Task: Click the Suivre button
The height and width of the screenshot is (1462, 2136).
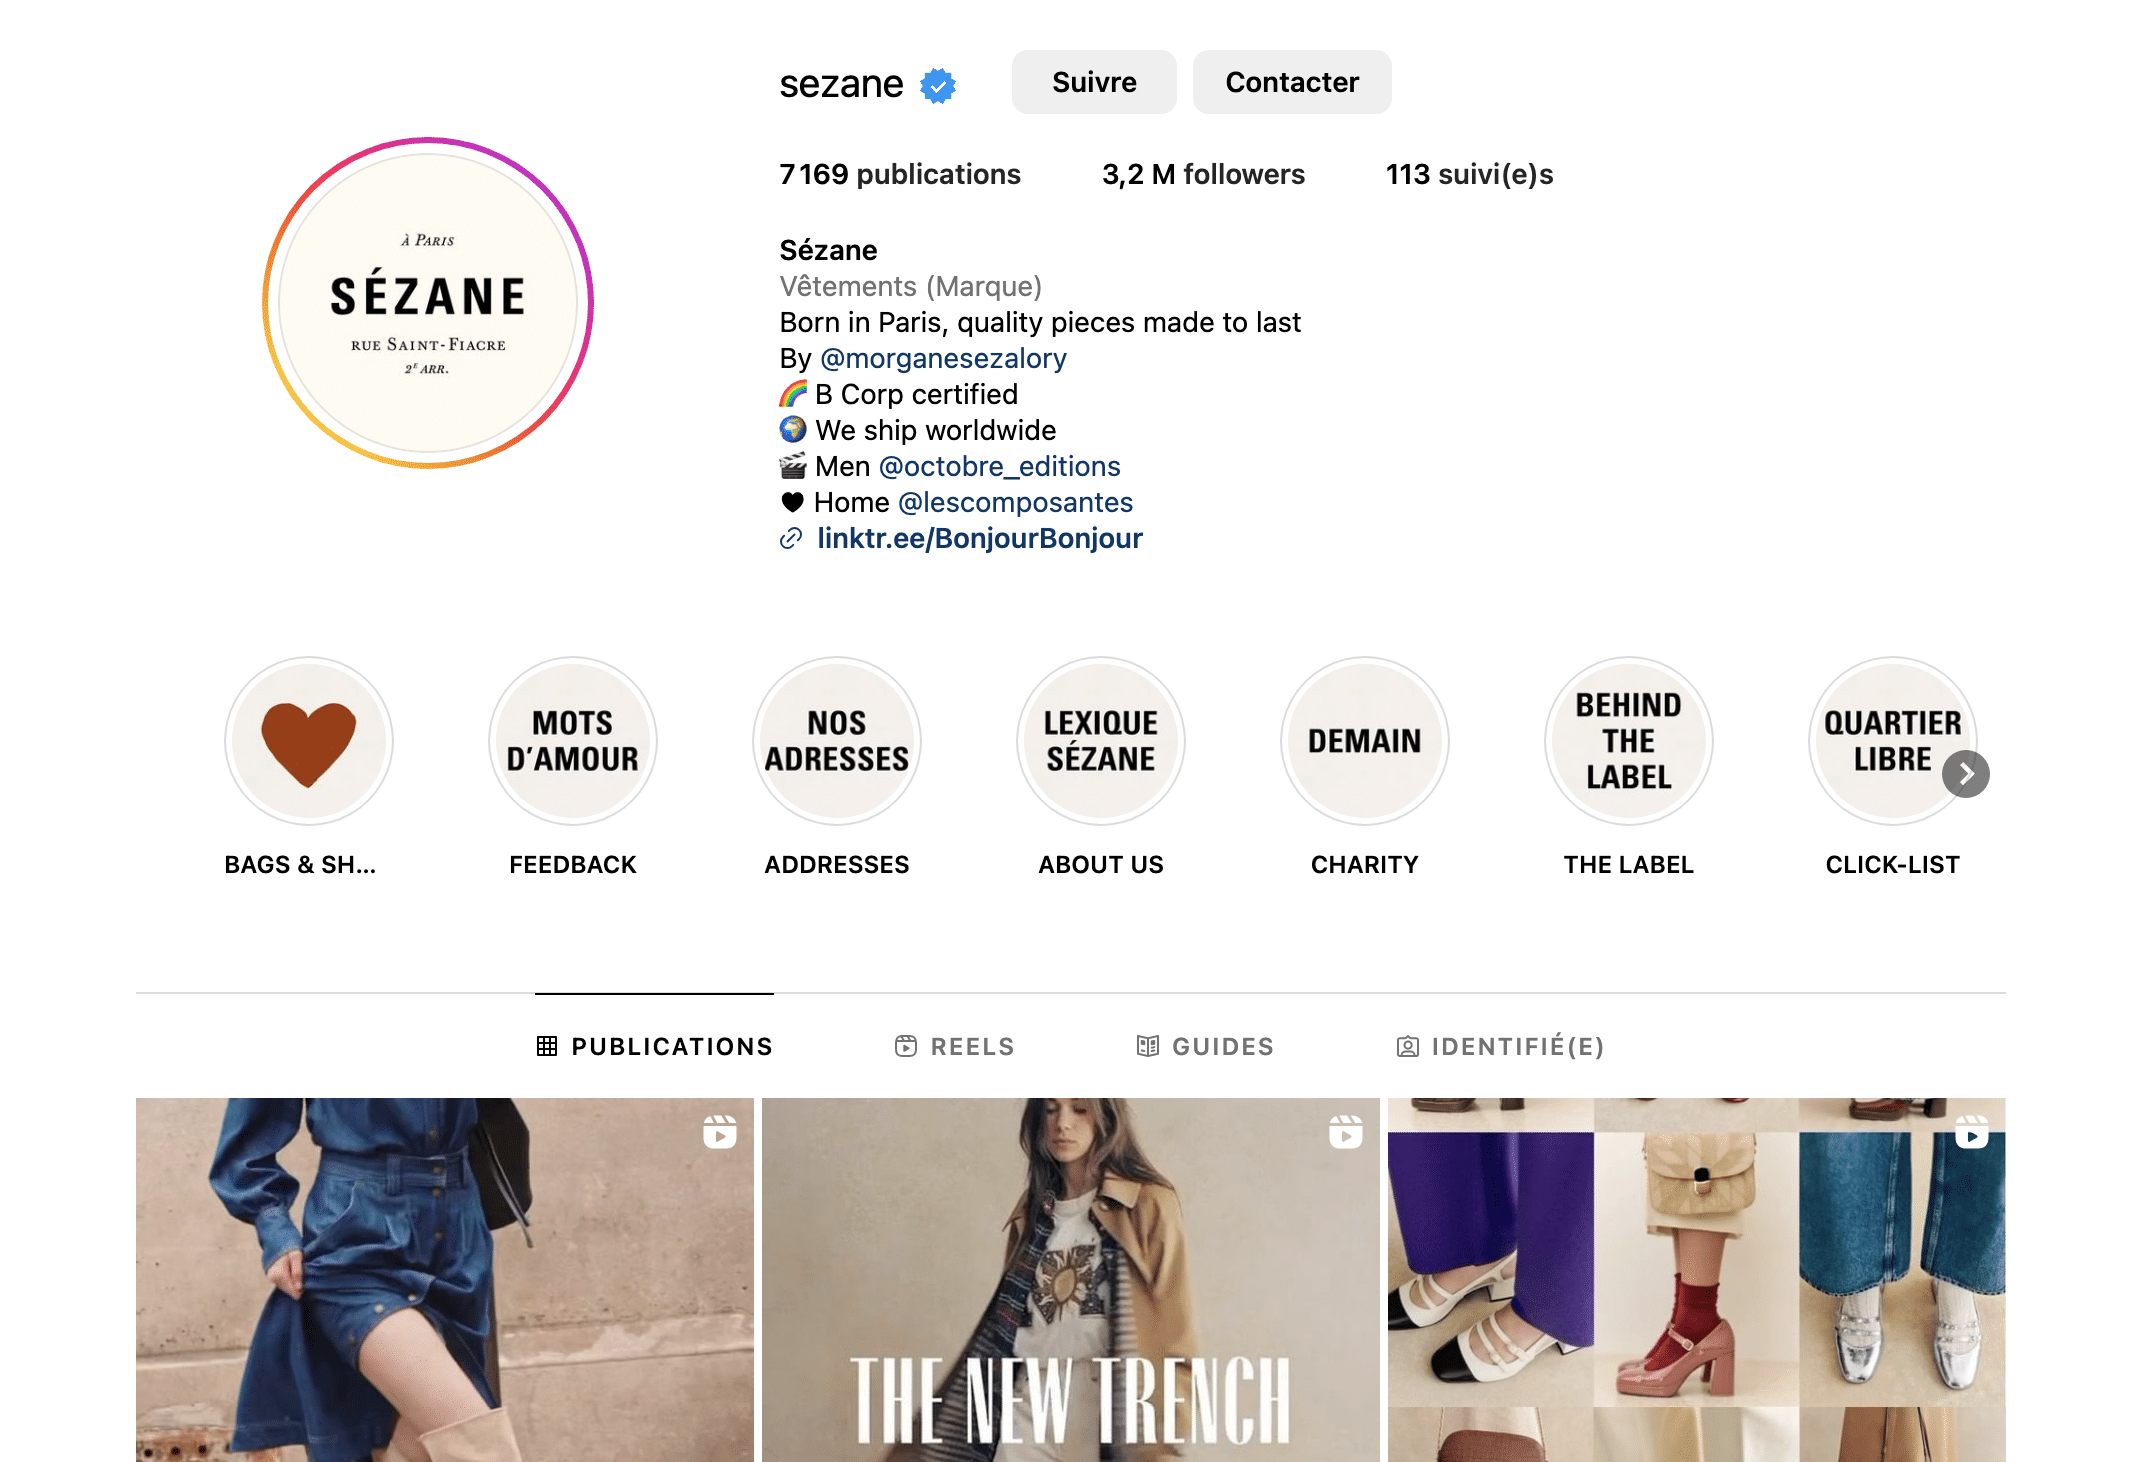Action: click(x=1094, y=82)
